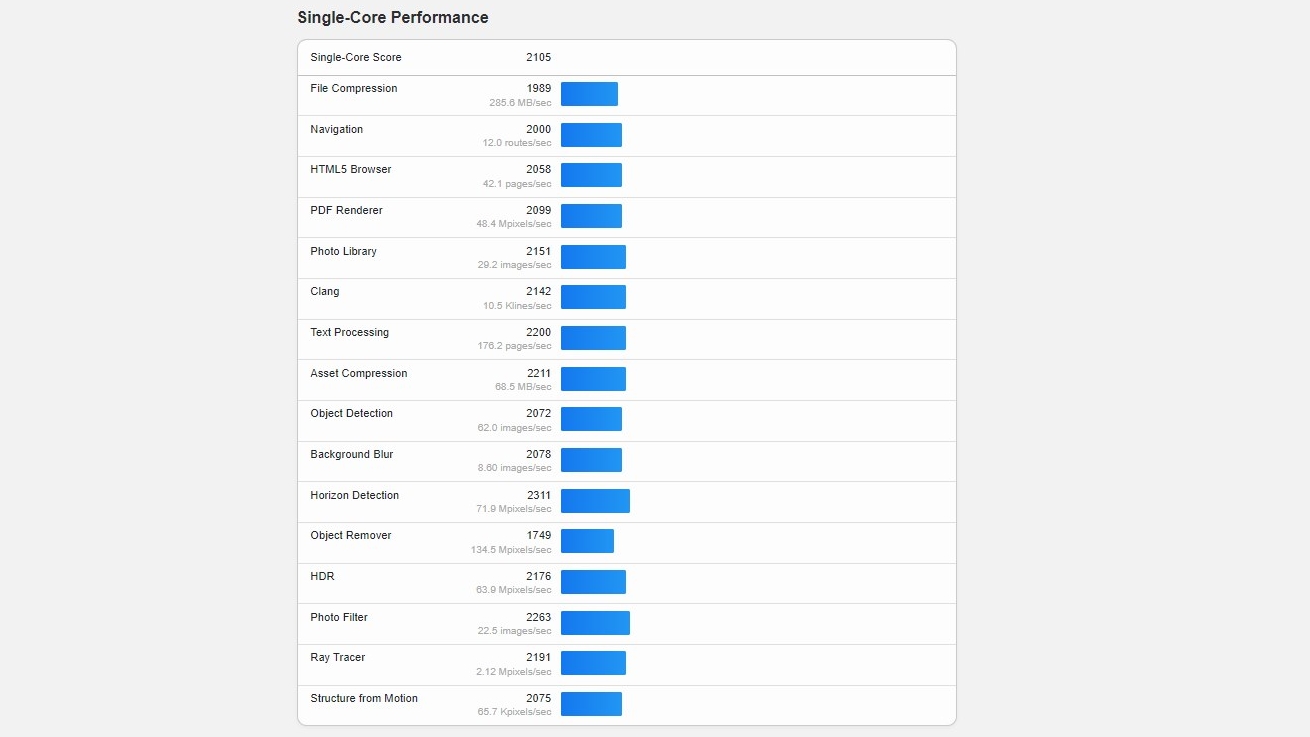Select the Clang benchmark label
Viewport: 1310px width, 737px height.
click(x=325, y=292)
